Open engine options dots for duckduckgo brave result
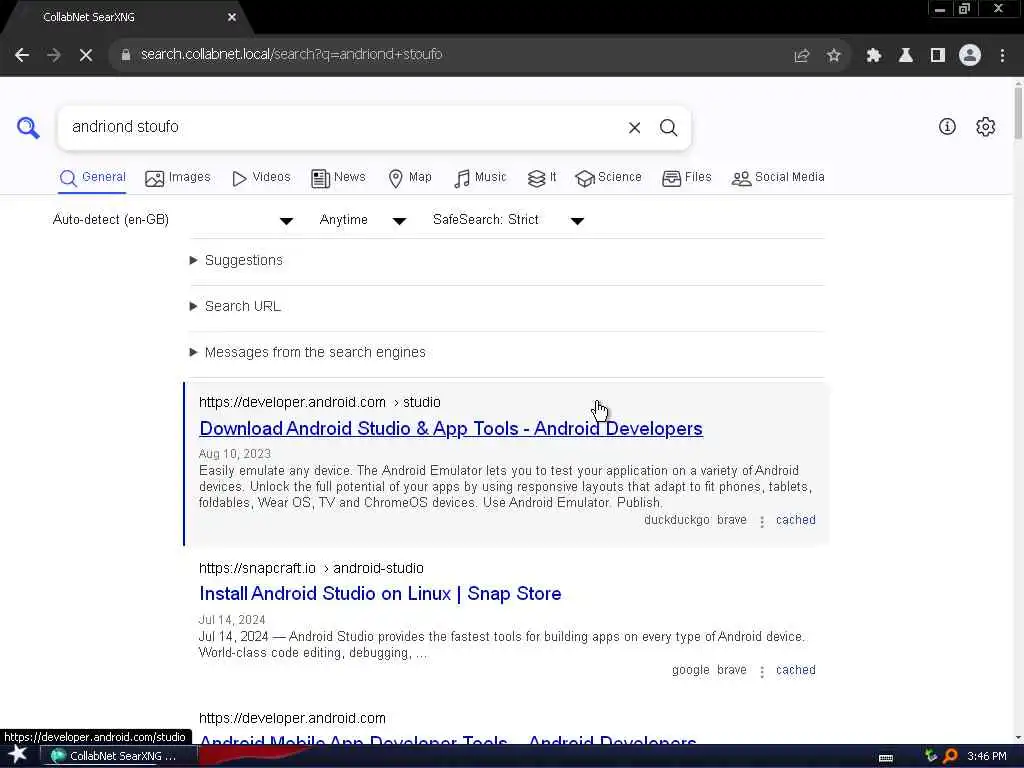This screenshot has width=1024, height=768. [761, 521]
